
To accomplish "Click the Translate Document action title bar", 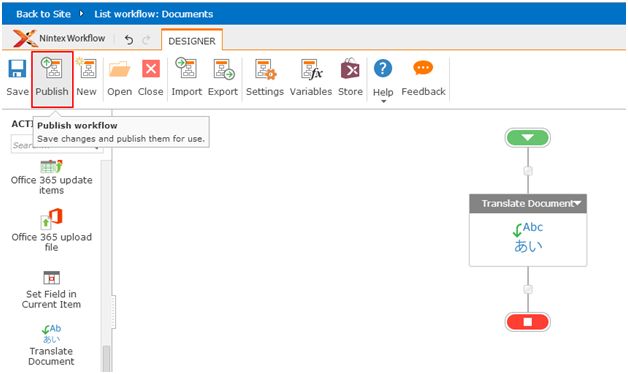I will click(528, 203).
